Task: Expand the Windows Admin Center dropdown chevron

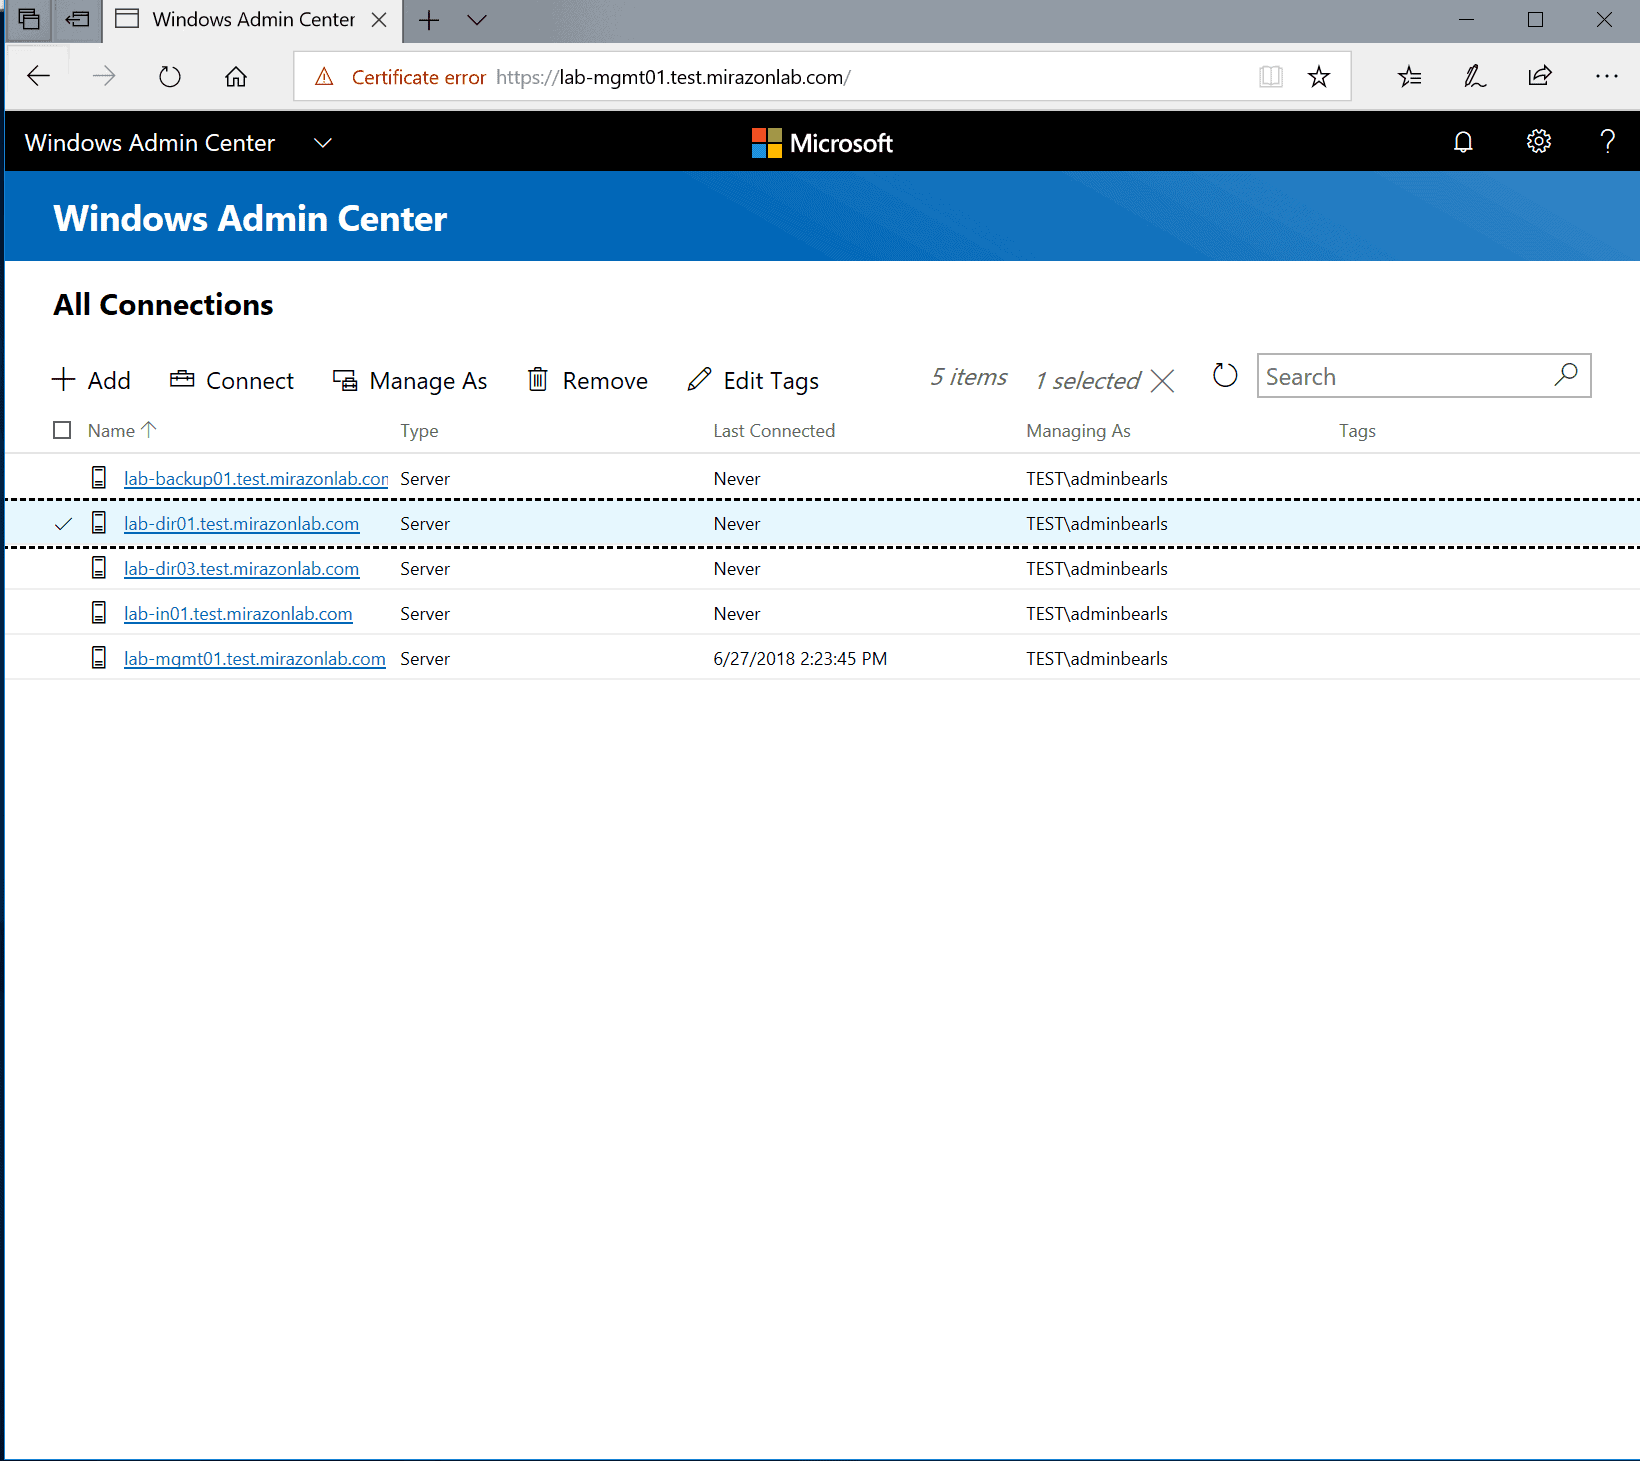Action: [x=322, y=143]
